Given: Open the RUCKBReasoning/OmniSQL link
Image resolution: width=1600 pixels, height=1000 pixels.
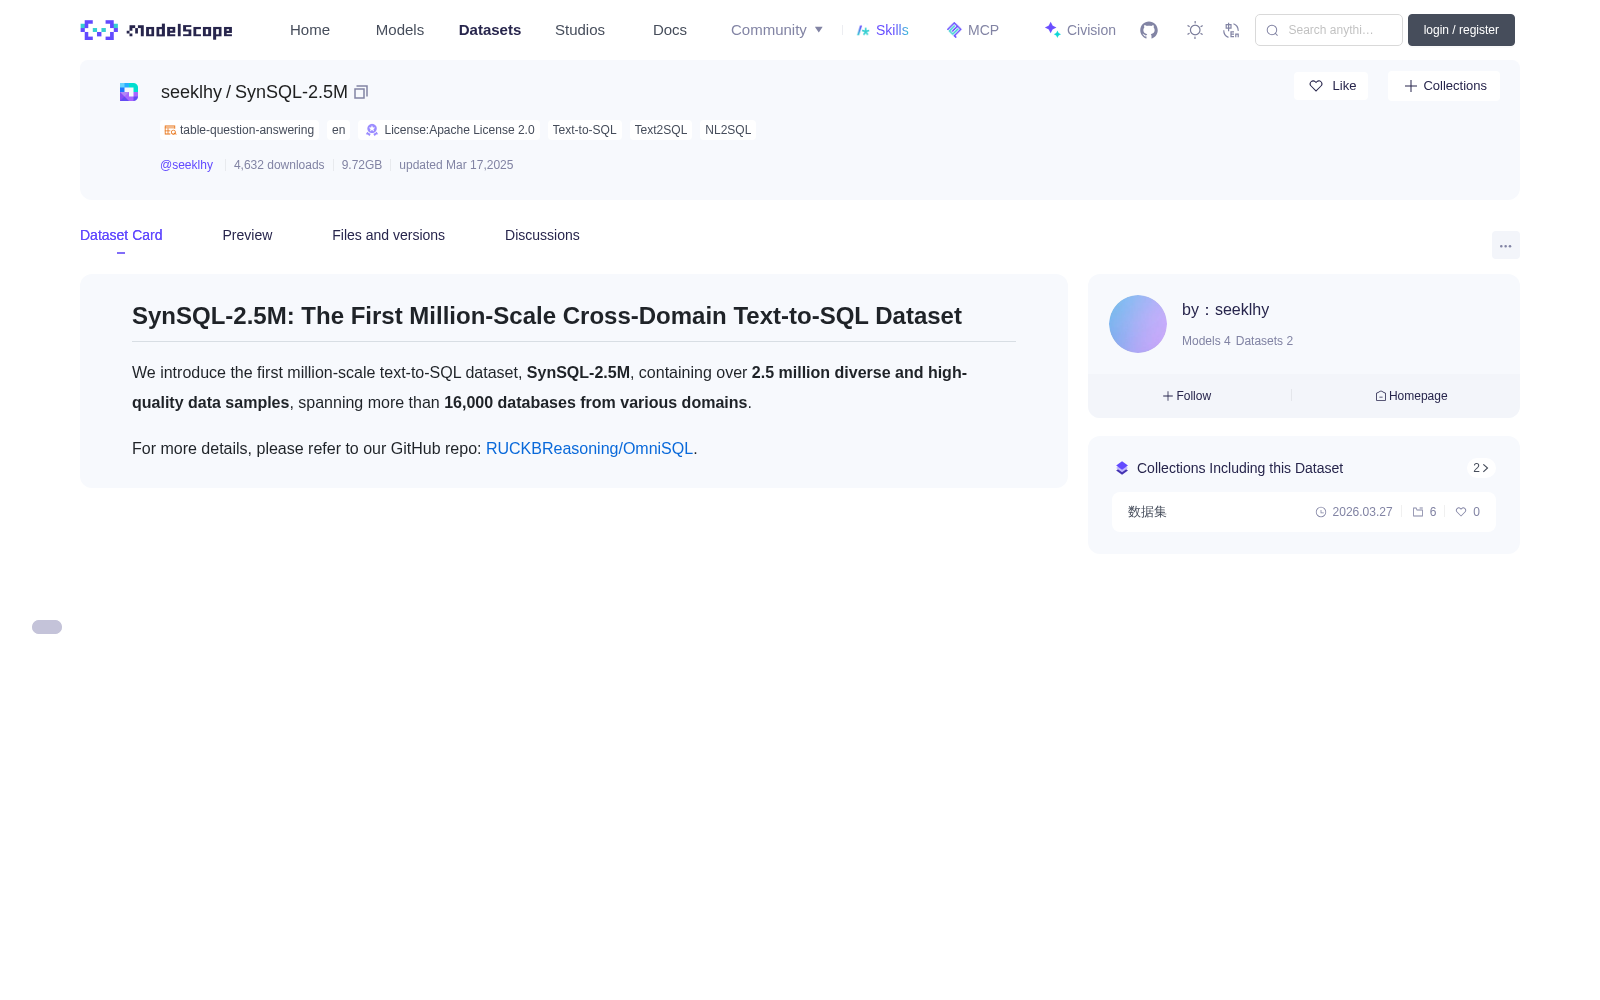Looking at the screenshot, I should tap(589, 449).
